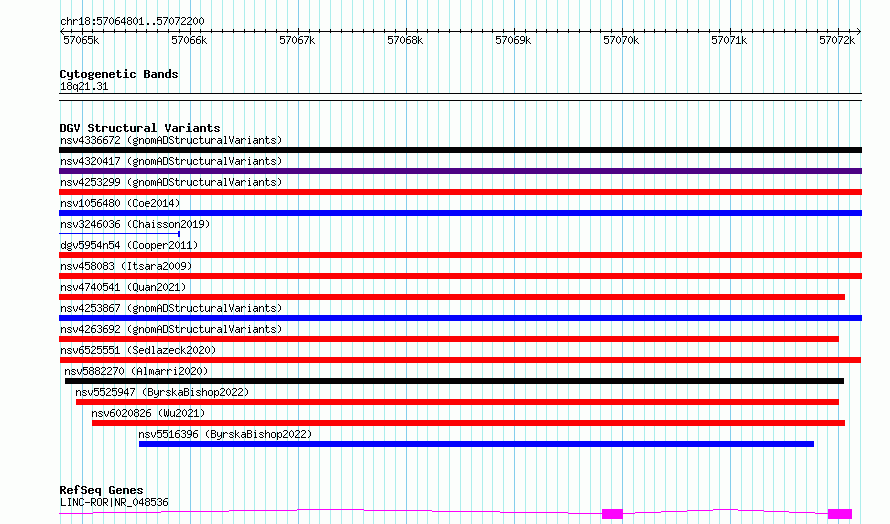The image size is (890, 524).
Task: Click the 57070k ruler tick mark
Action: click(x=622, y=32)
